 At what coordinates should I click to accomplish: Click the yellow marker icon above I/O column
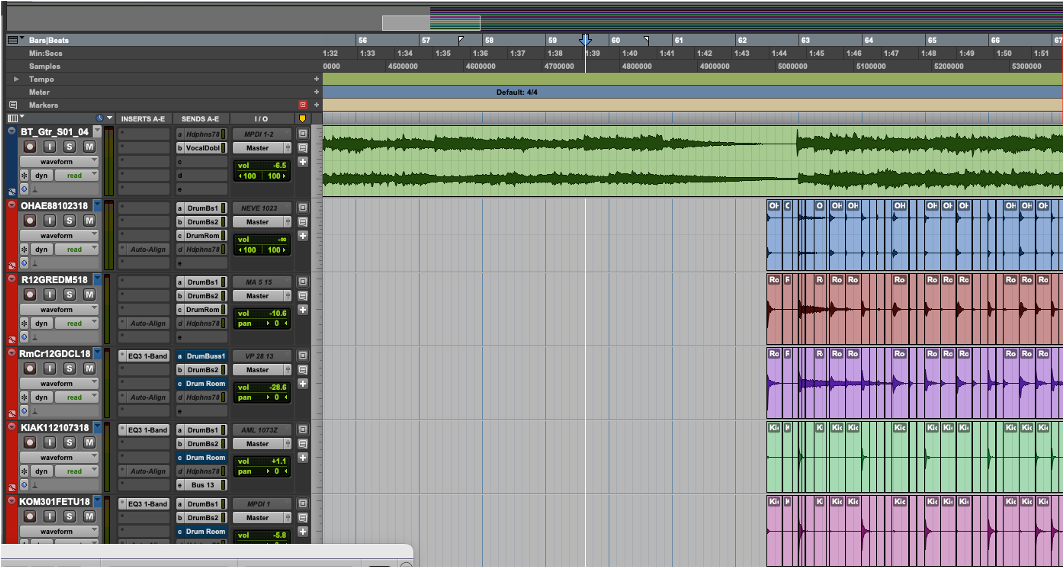303,118
